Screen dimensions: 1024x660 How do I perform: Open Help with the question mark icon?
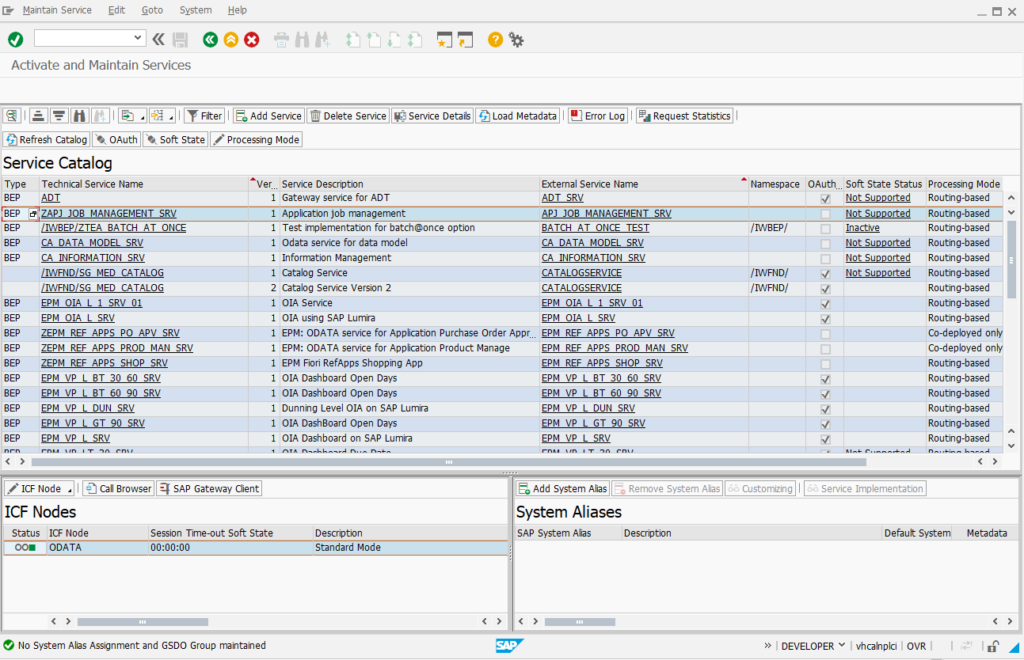pyautogui.click(x=495, y=40)
